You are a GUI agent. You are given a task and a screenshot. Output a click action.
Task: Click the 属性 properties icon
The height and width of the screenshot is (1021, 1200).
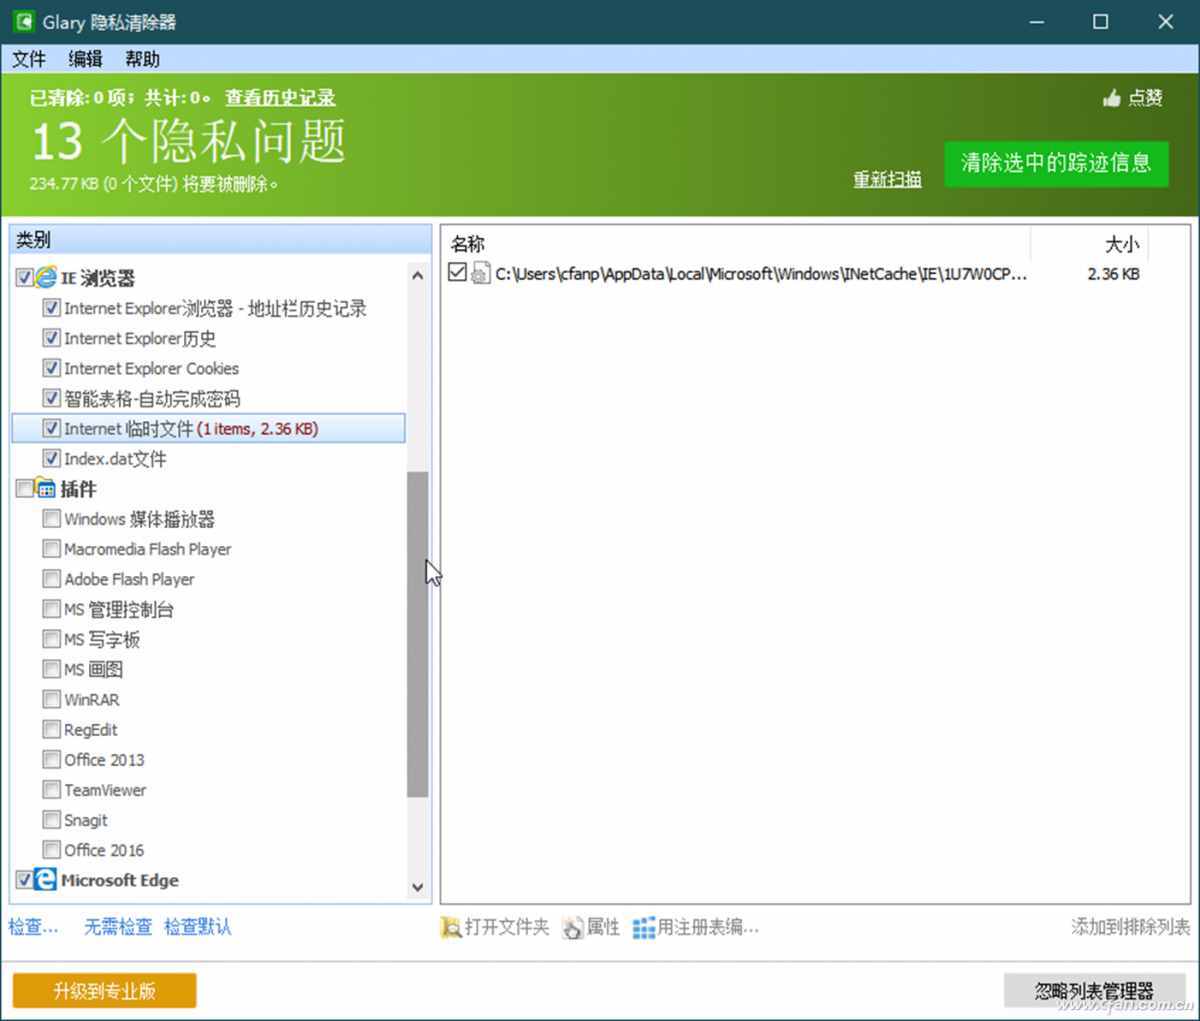tap(573, 928)
